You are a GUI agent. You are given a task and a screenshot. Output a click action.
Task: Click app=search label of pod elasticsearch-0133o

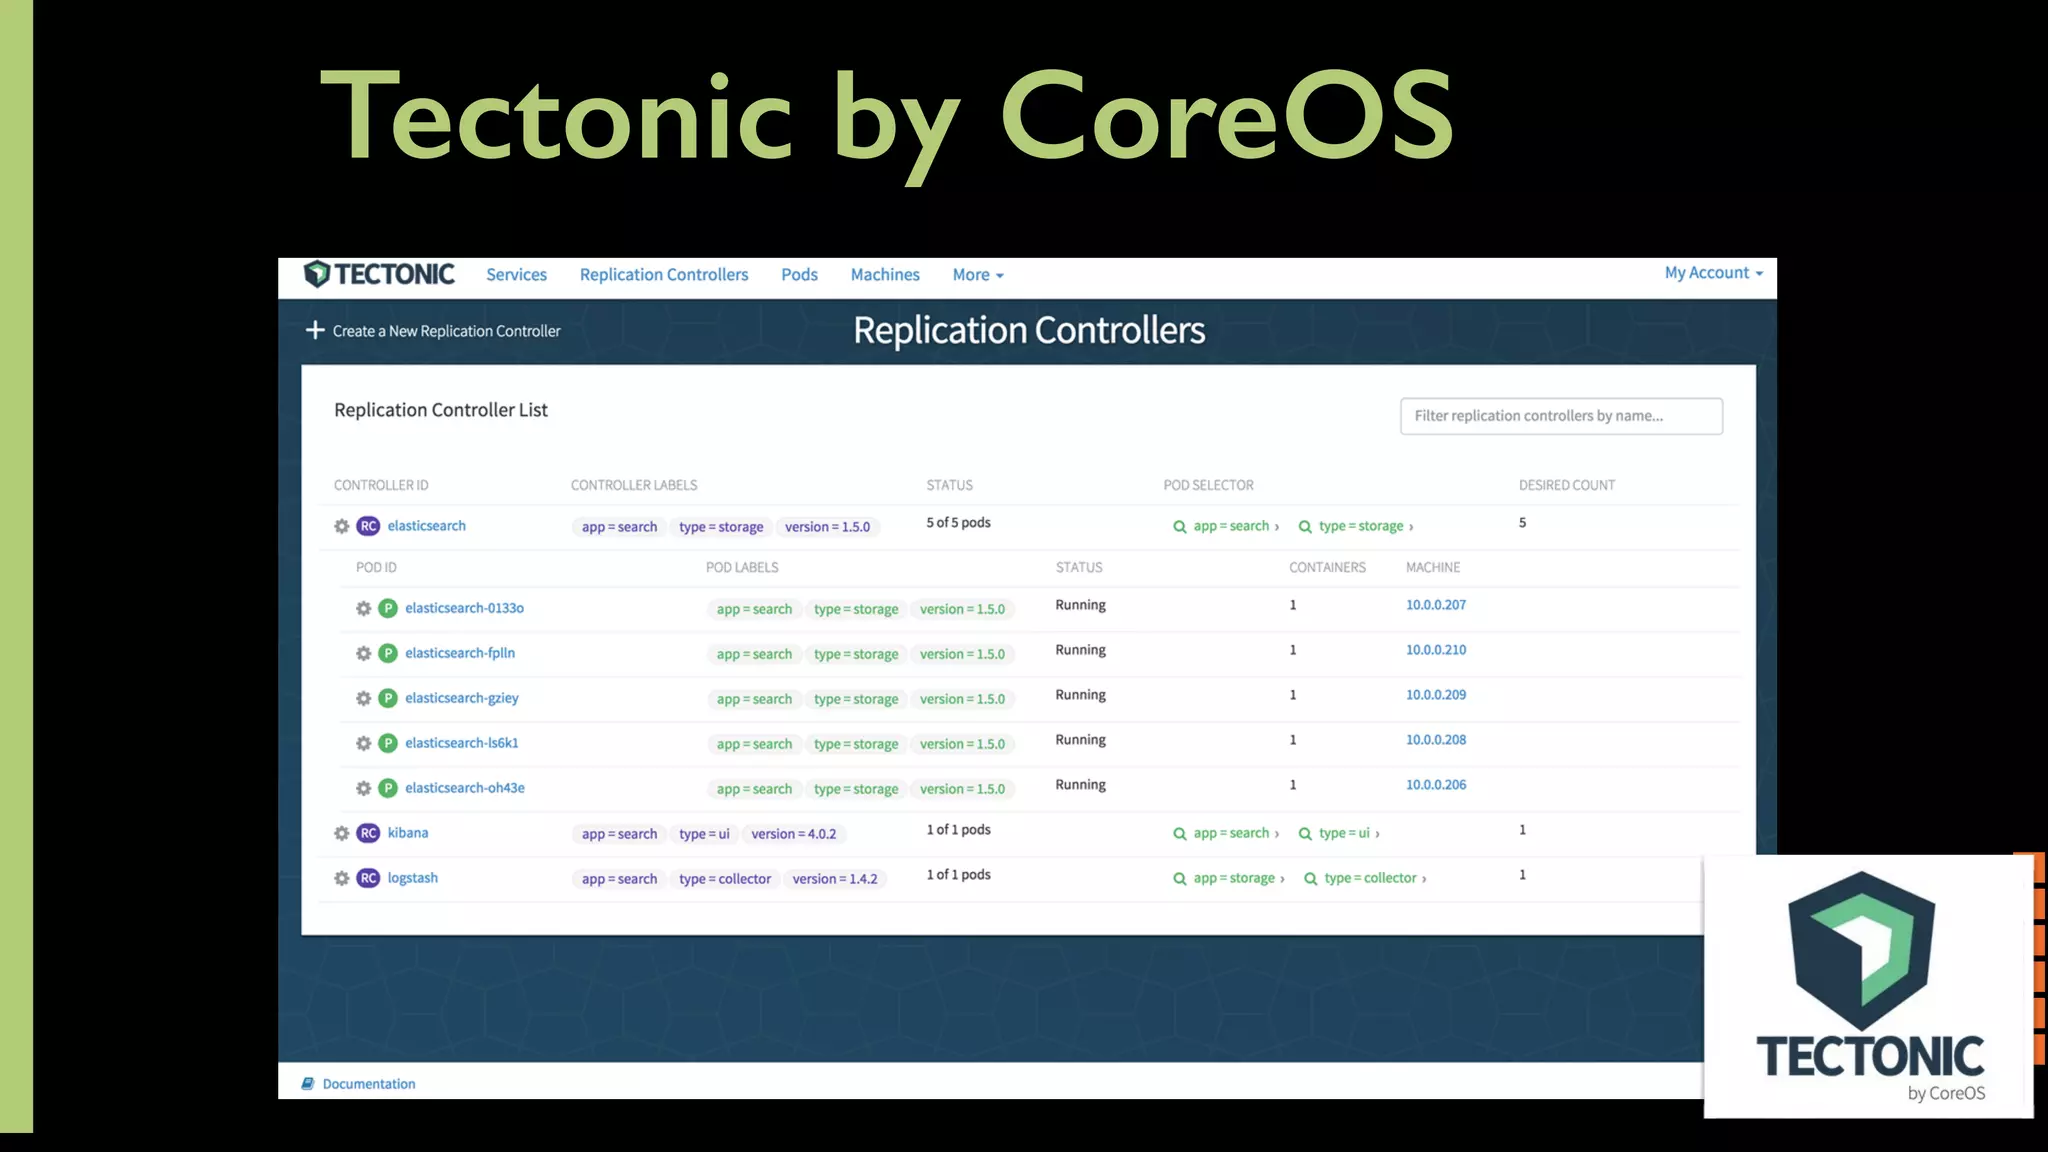coord(754,609)
